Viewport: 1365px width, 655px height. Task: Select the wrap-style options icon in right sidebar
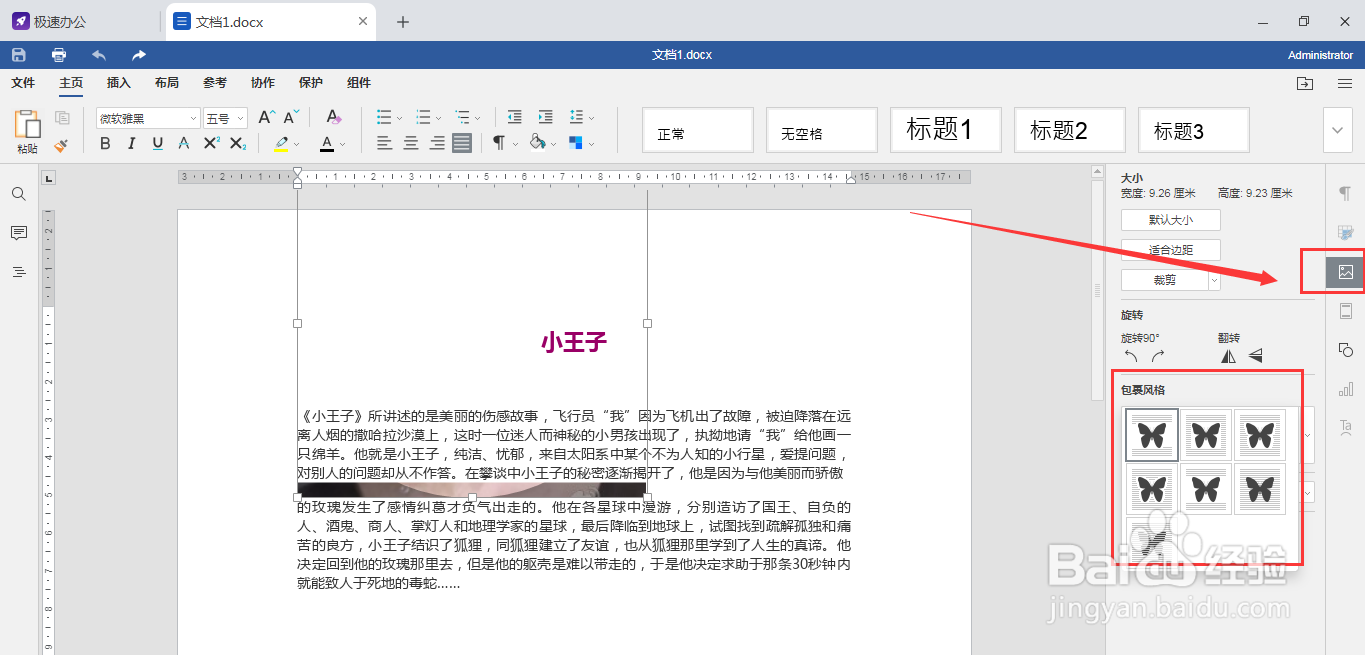point(1345,311)
